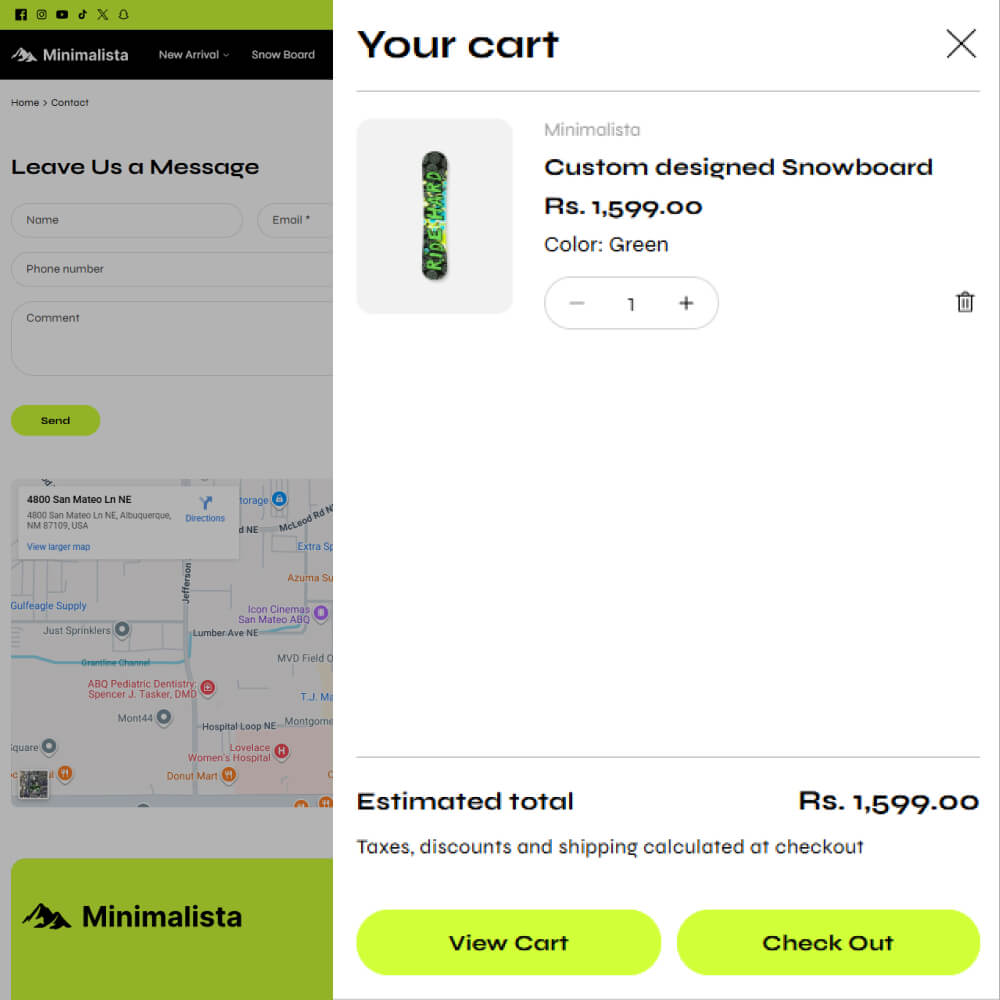Open the snowboard product thumbnail
Screen dimensions: 1000x1000
coord(434,216)
